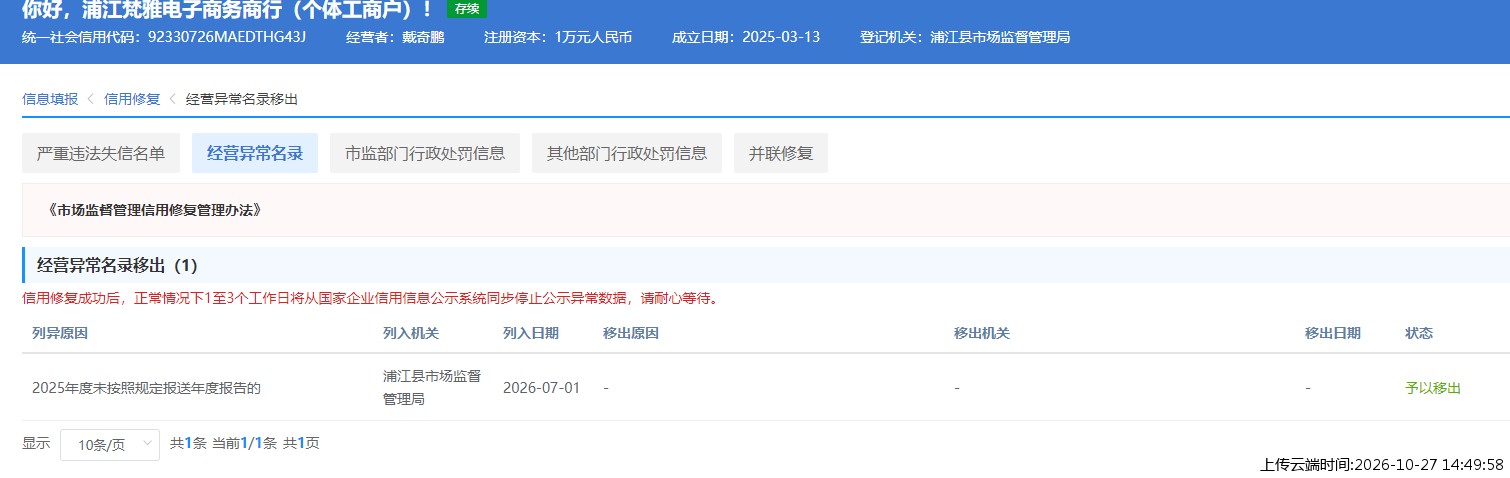Click the 移出日期 column header
1510x478 pixels.
pos(1333,333)
